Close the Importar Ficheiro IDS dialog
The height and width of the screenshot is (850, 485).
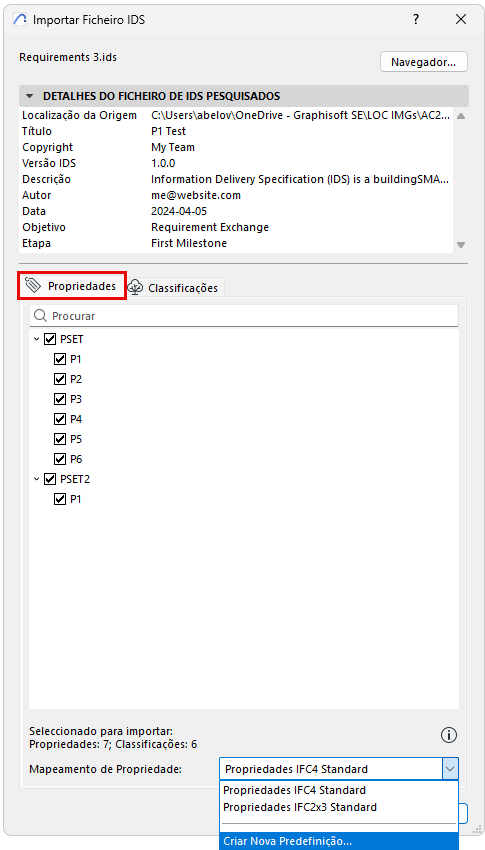[x=461, y=20]
